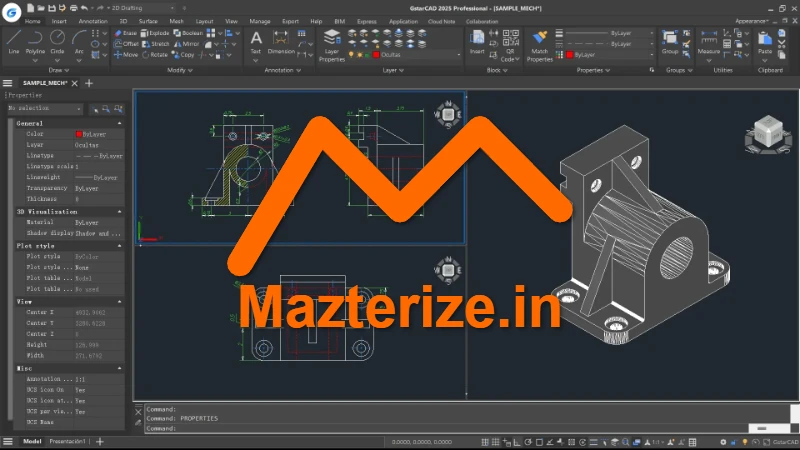
Task: Click the Rotate tool
Action: click(x=155, y=55)
